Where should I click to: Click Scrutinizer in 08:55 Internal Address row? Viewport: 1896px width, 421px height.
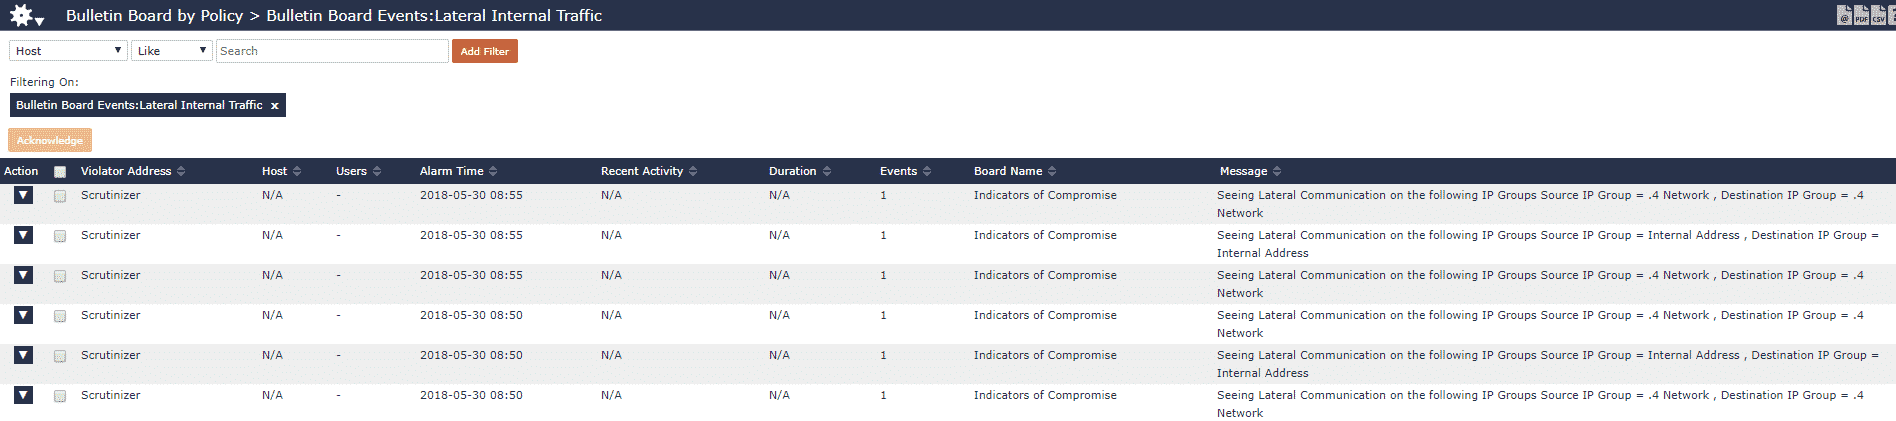coord(111,235)
